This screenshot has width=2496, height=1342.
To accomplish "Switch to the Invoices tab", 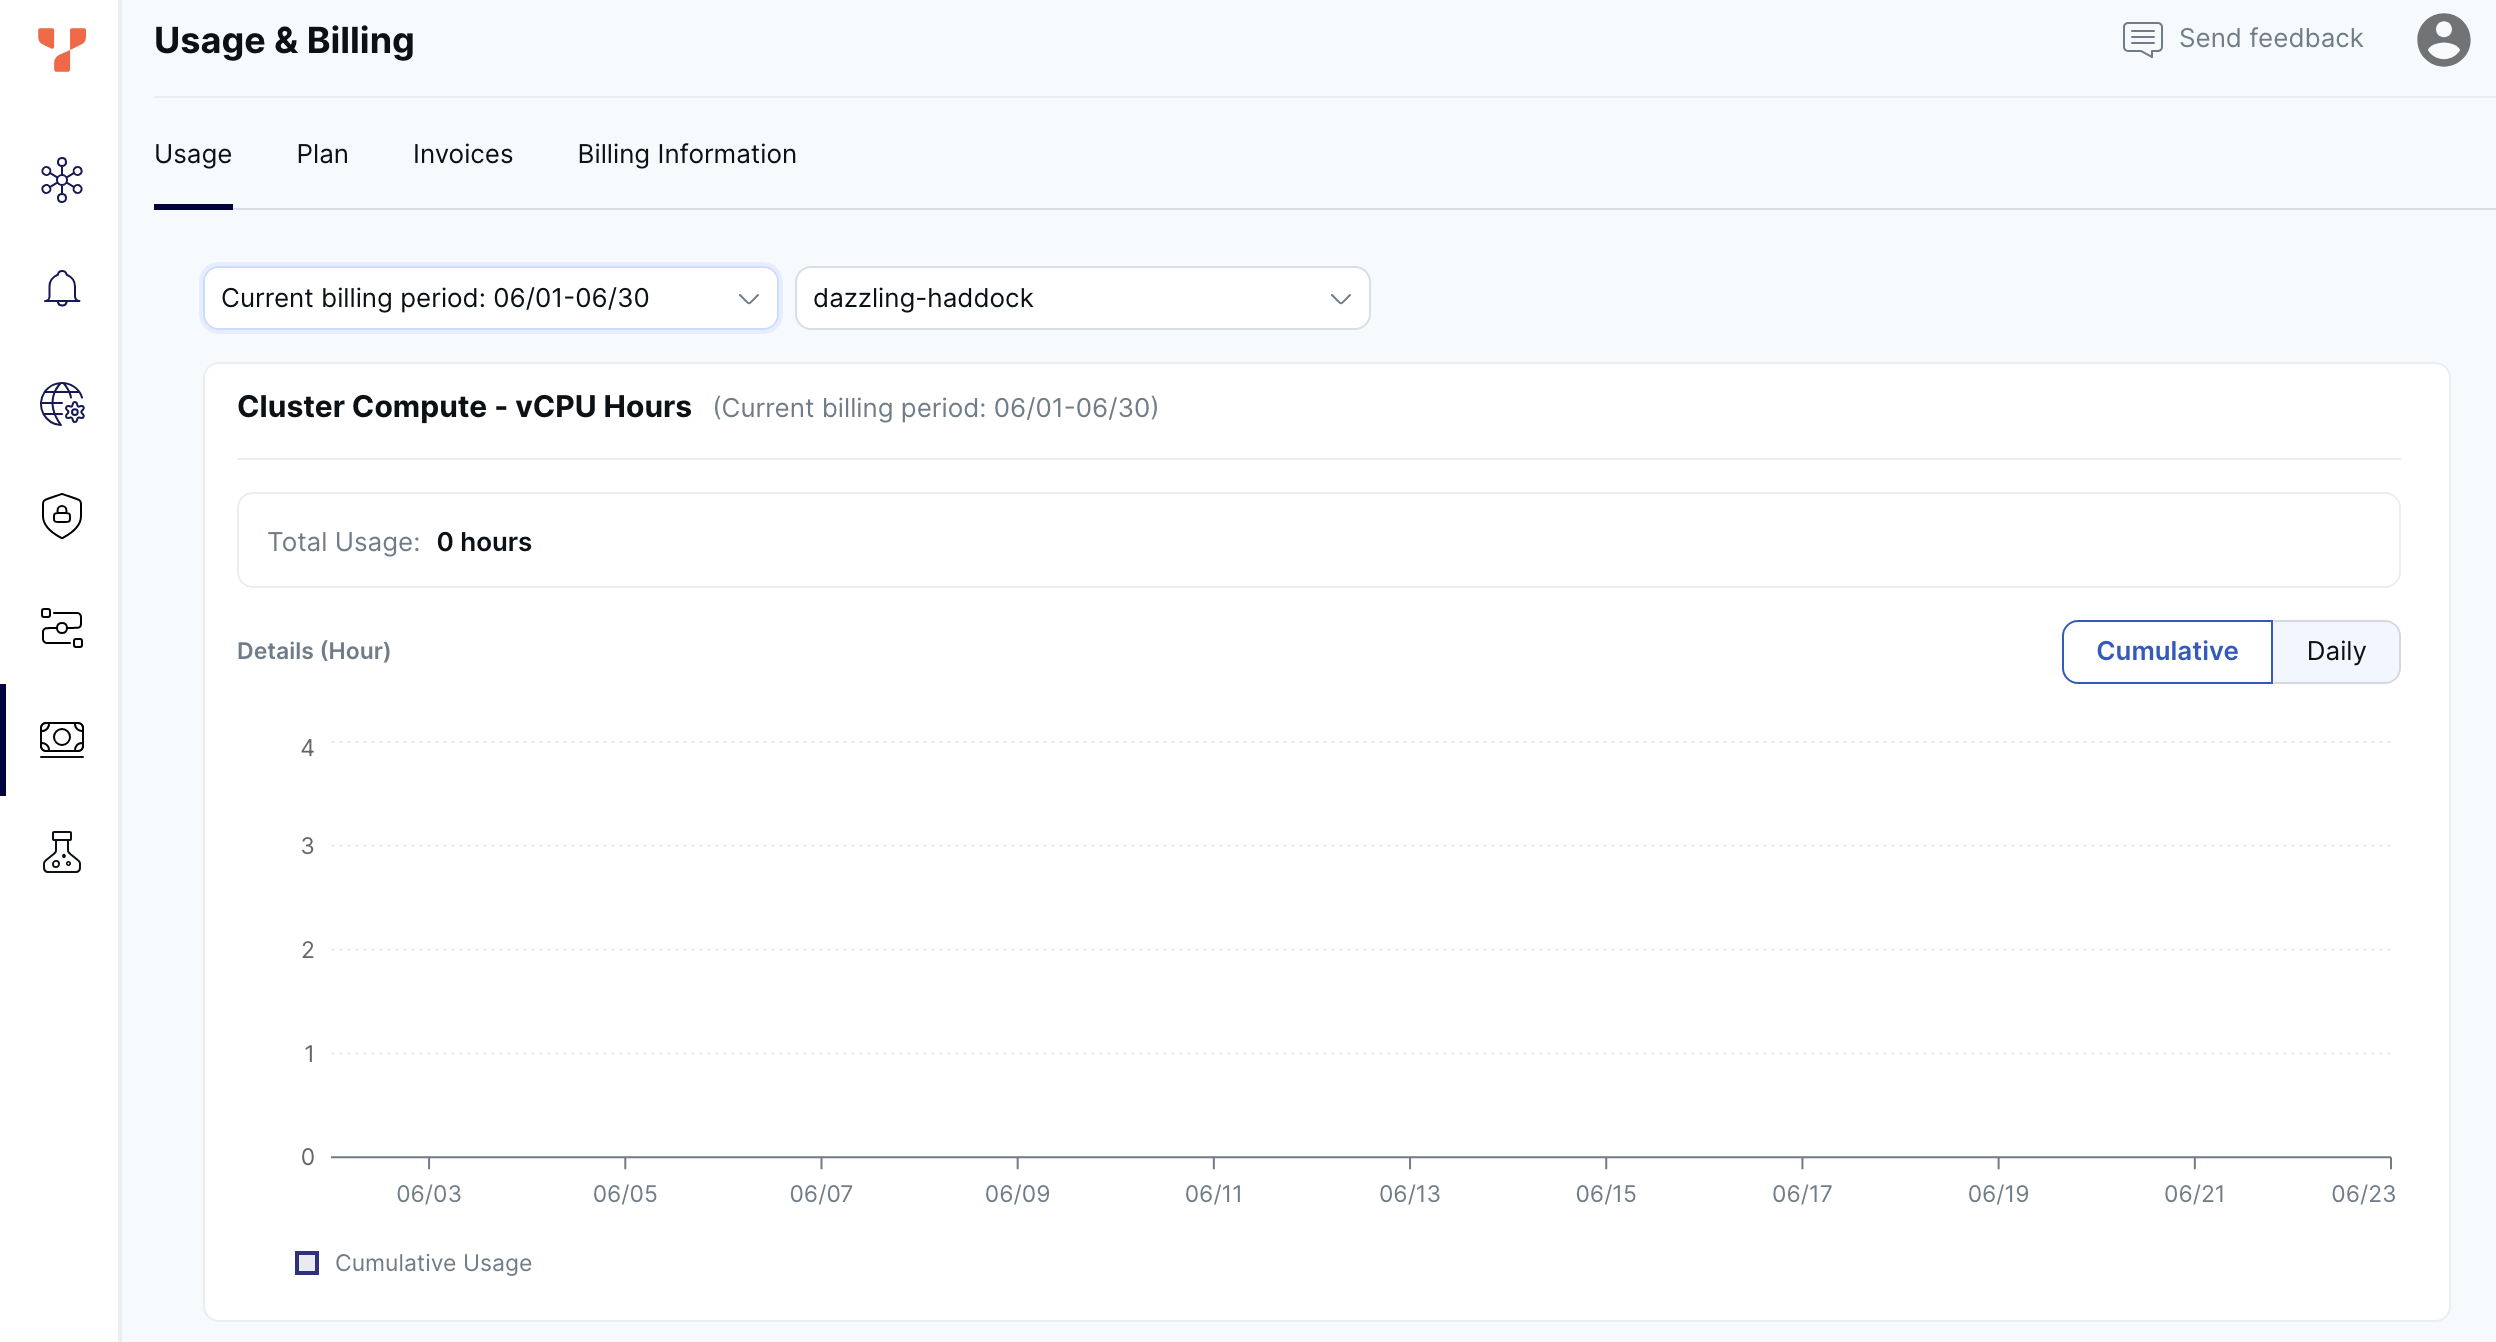I will pos(462,153).
